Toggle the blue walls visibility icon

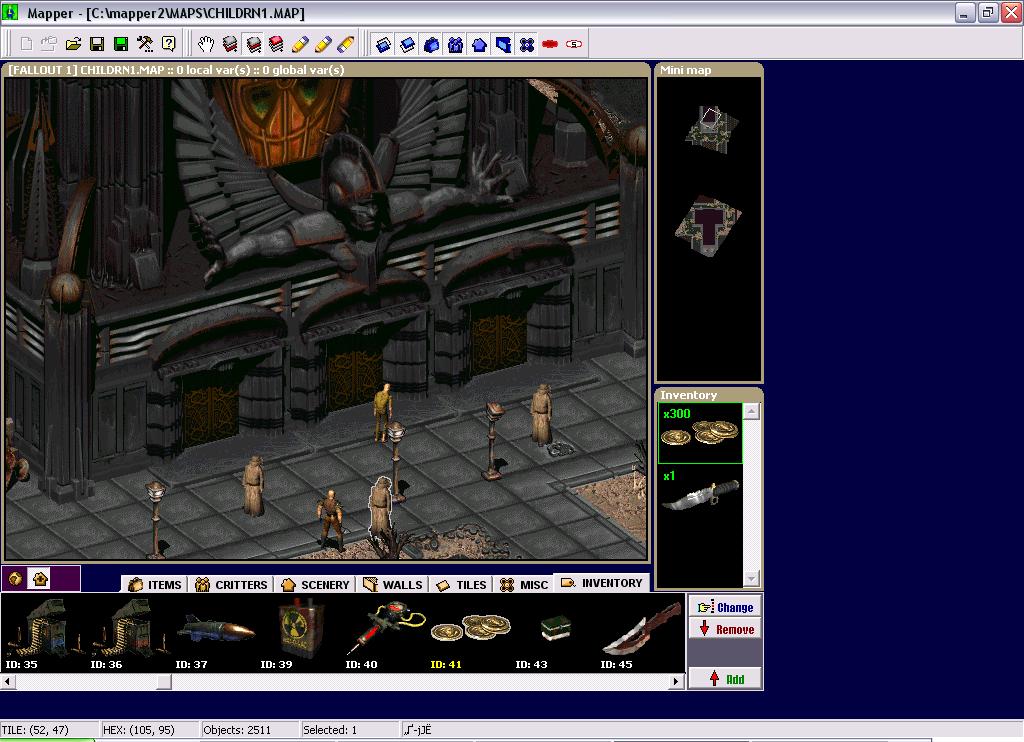pyautogui.click(x=503, y=44)
